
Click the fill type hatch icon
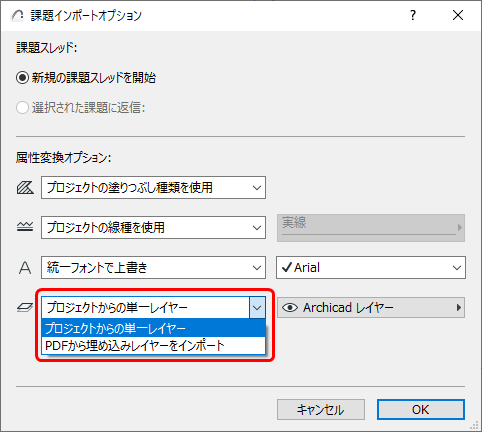(x=25, y=188)
